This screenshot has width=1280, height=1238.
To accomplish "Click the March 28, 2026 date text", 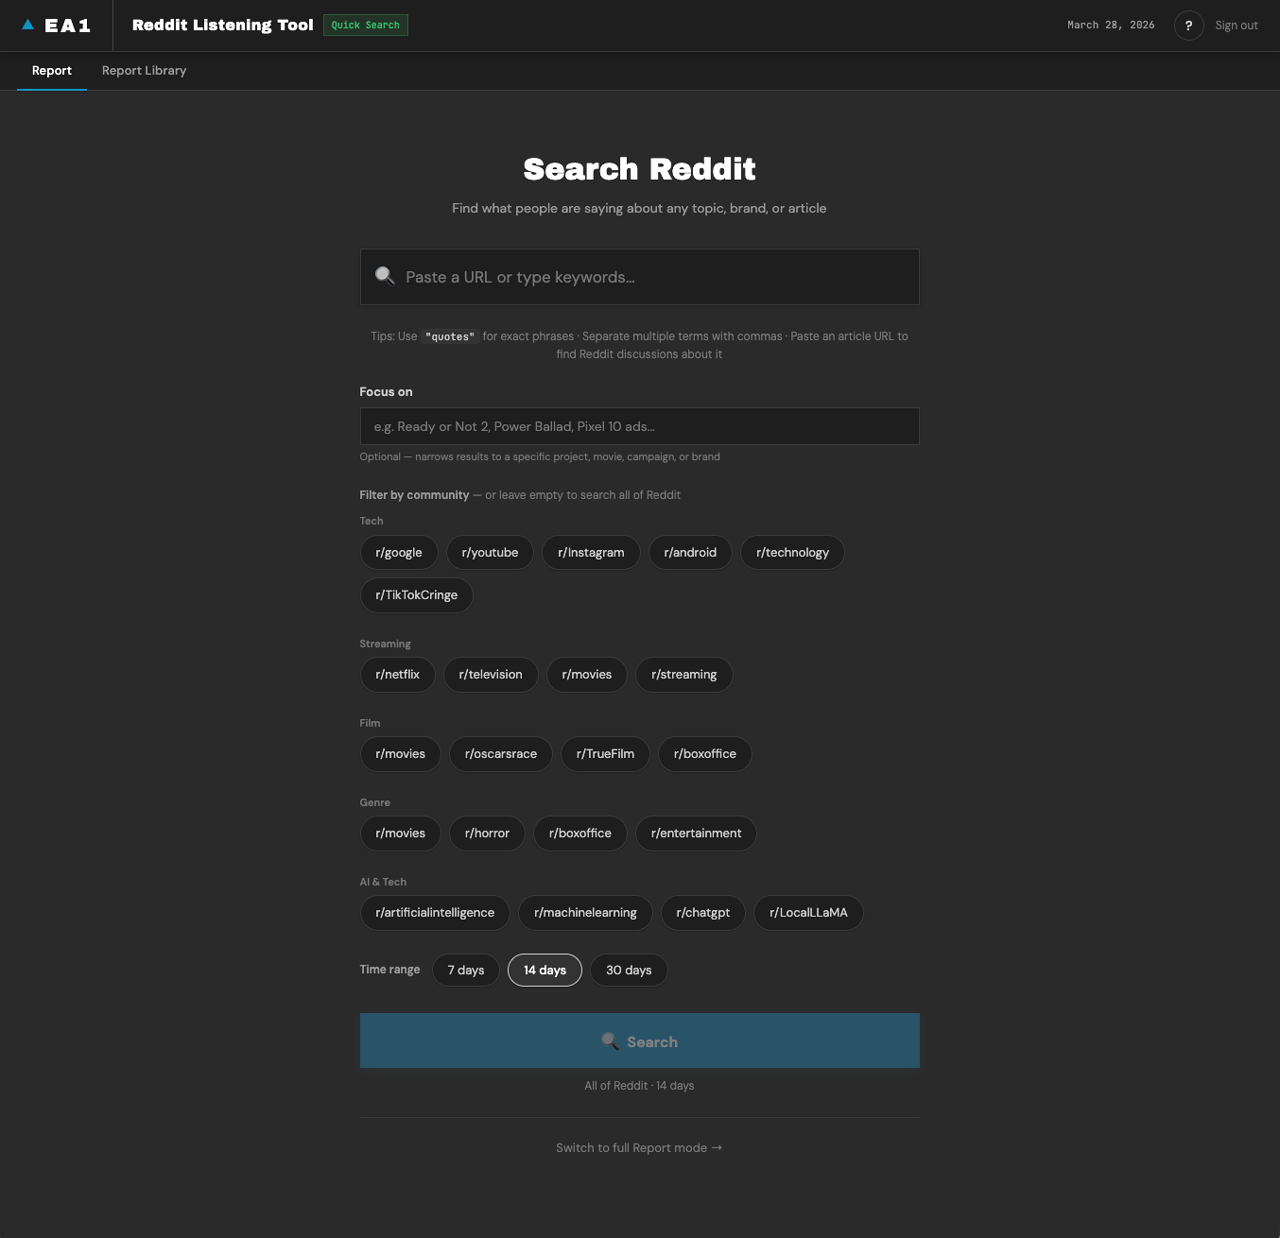I will pos(1111,25).
